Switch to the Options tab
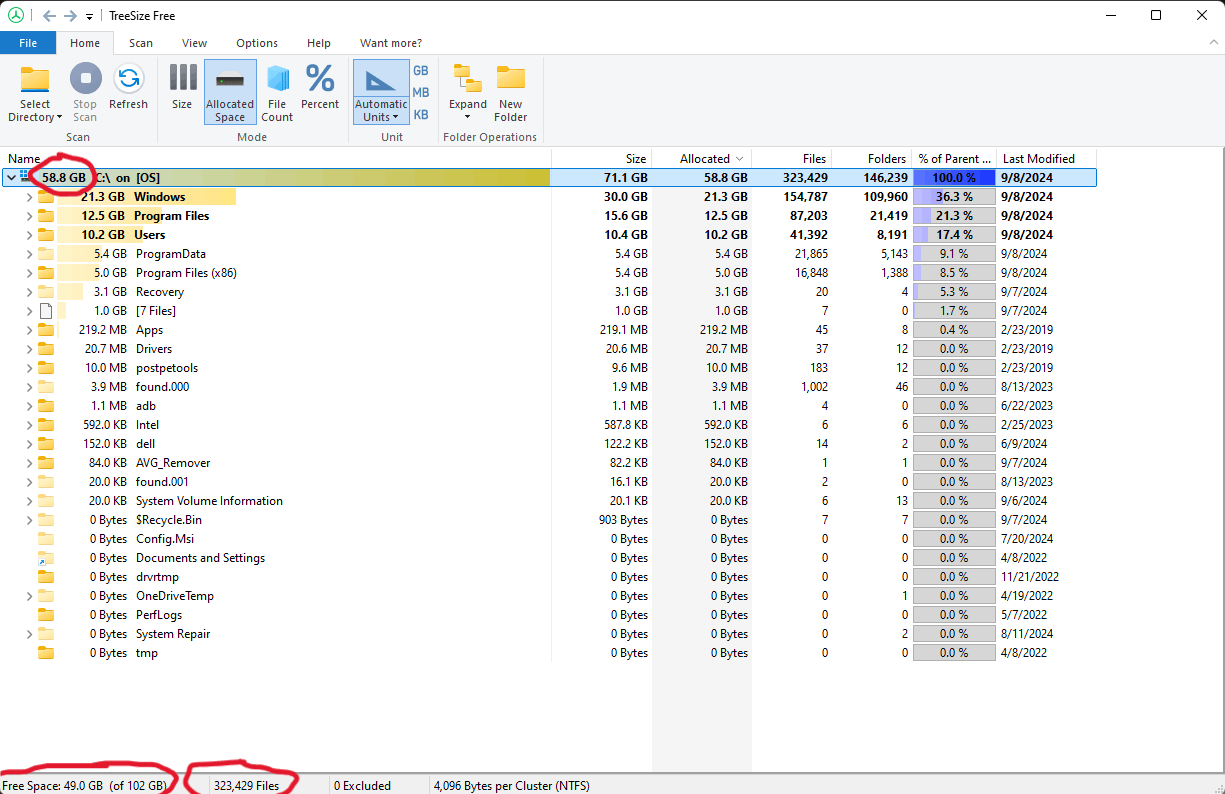 [x=257, y=43]
